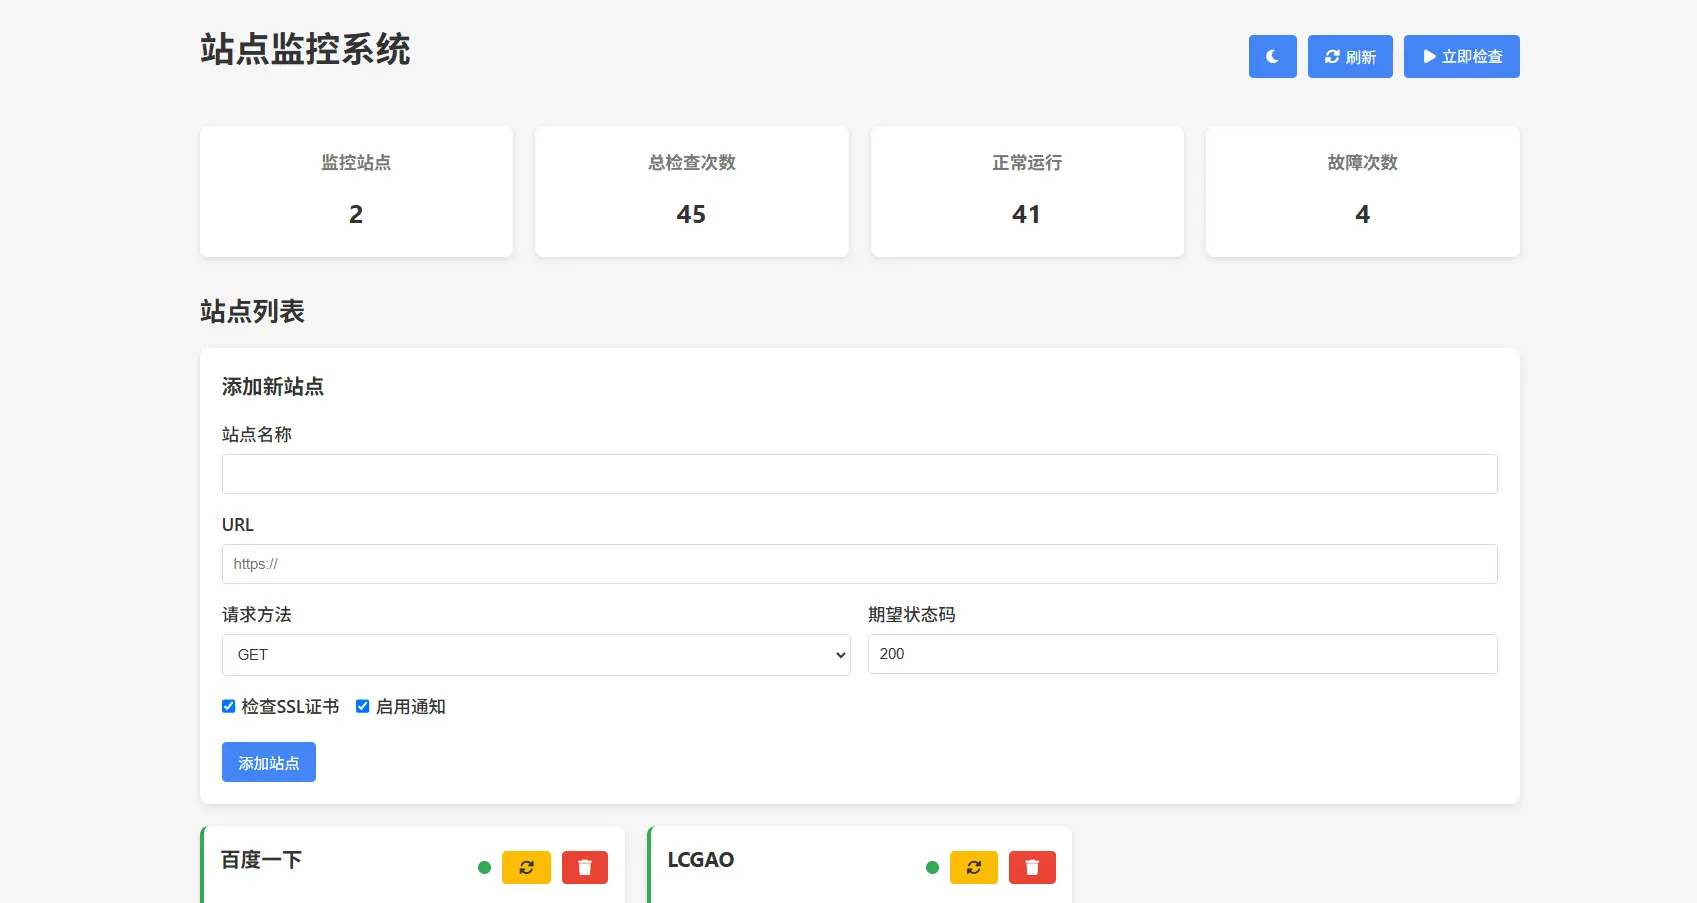Recheck the LCGAO site with yellow refresh icon
Screen dimensions: 1697x903
pos(973,867)
